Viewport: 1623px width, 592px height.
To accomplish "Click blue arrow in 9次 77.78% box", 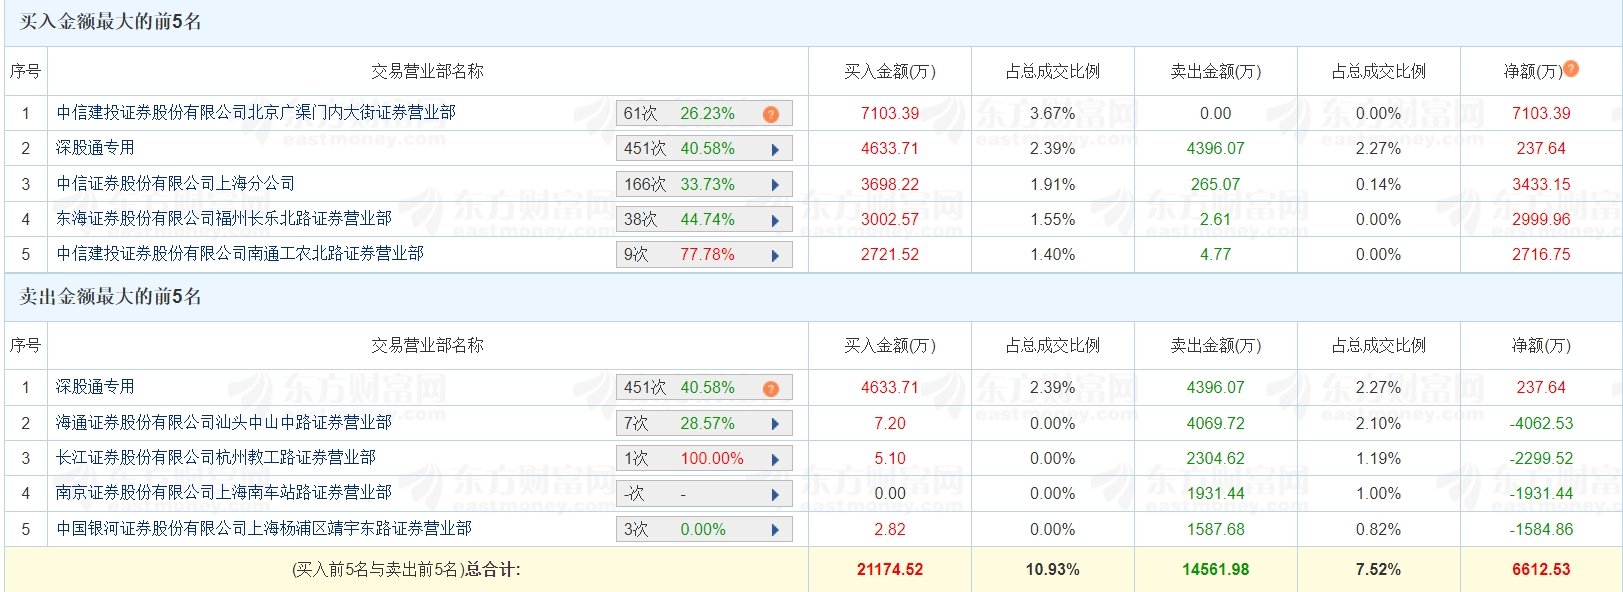I will coord(775,255).
